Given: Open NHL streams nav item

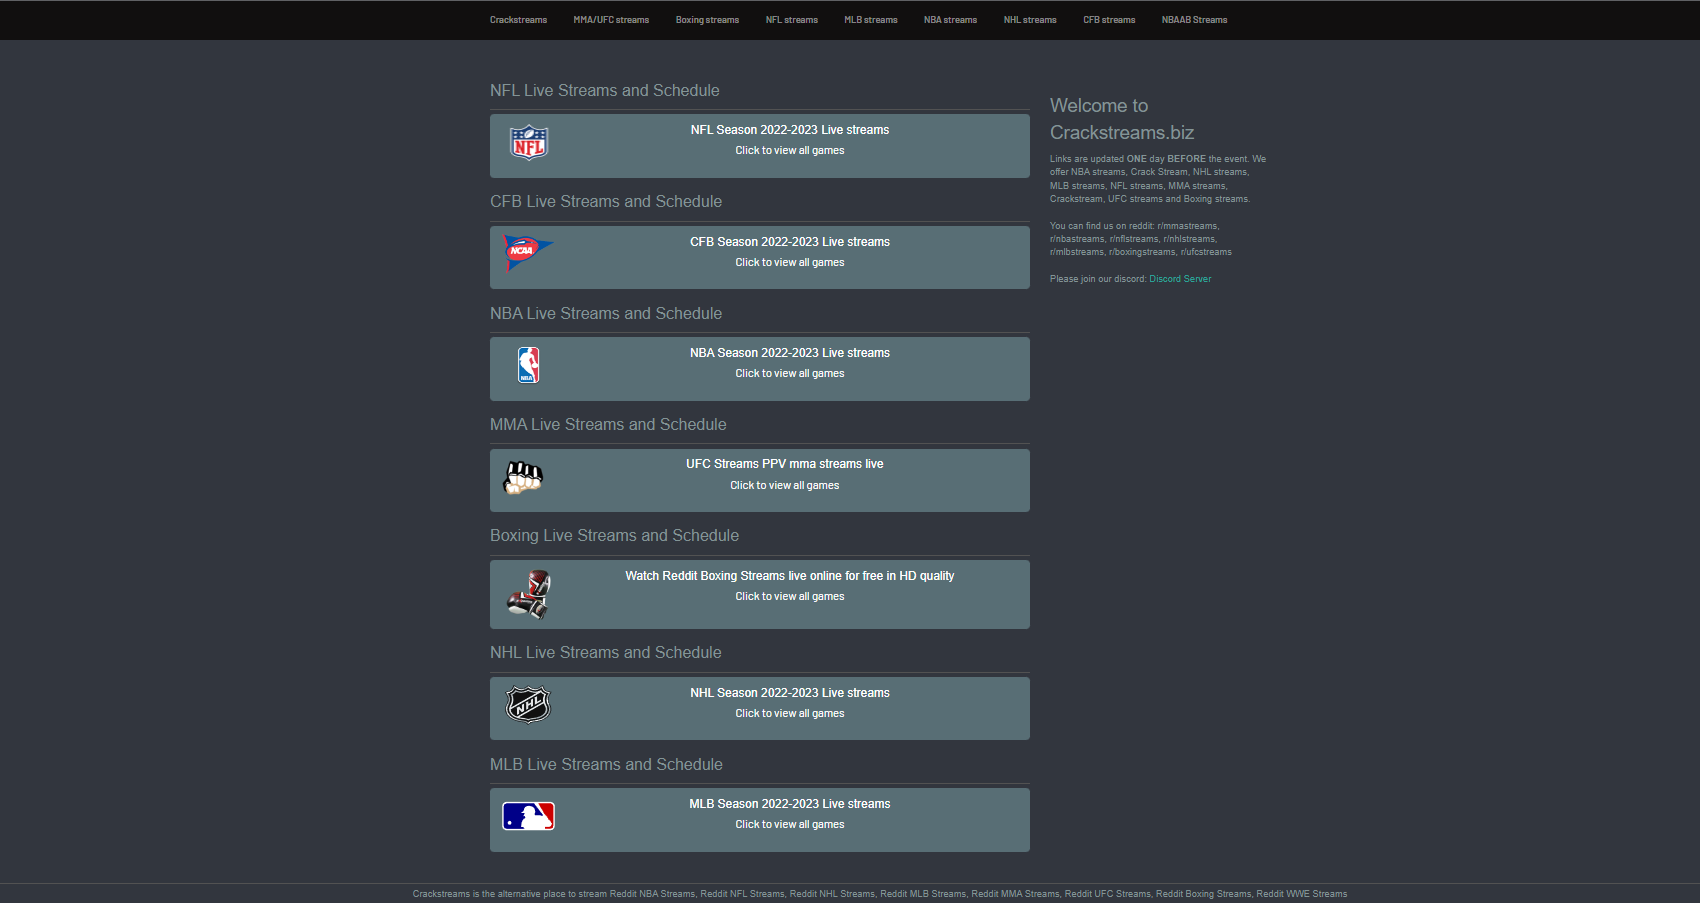Looking at the screenshot, I should [x=1030, y=20].
